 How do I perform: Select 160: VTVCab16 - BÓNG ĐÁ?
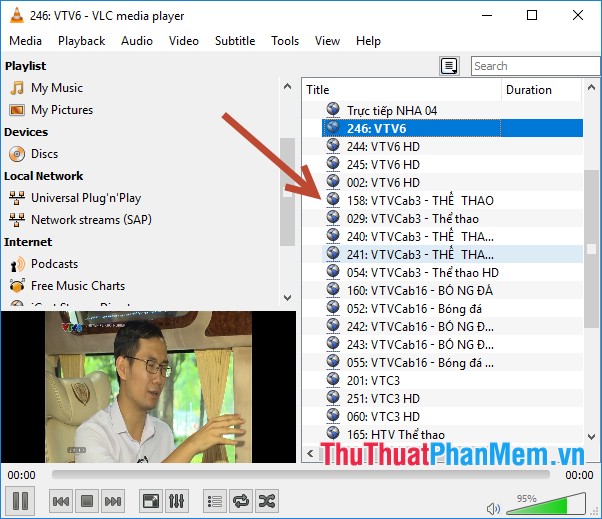(420, 291)
